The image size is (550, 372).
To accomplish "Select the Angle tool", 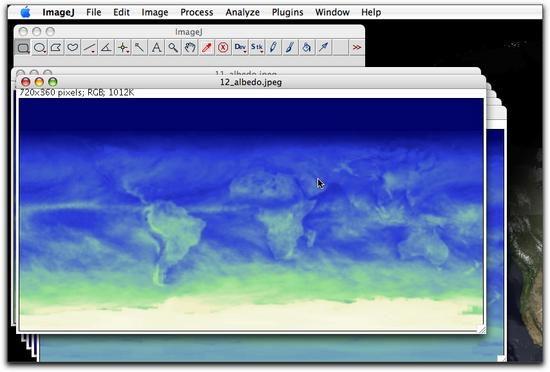I will pos(106,47).
